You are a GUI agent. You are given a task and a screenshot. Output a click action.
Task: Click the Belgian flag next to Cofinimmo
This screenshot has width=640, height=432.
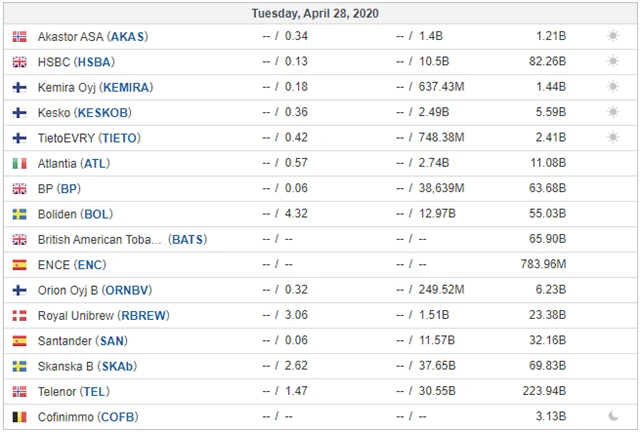(x=19, y=417)
